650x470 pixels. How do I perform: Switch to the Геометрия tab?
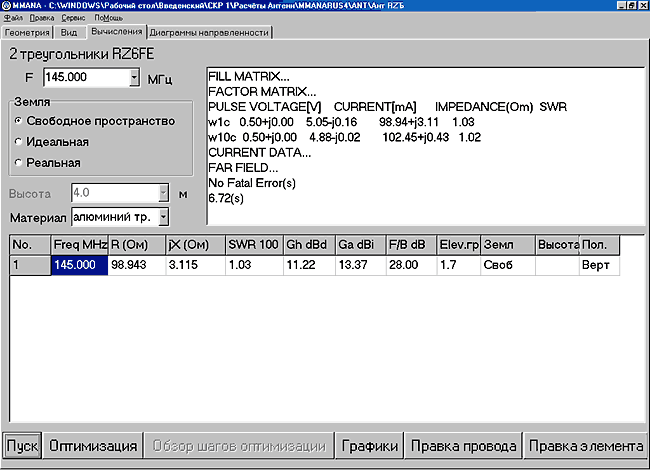pos(26,32)
